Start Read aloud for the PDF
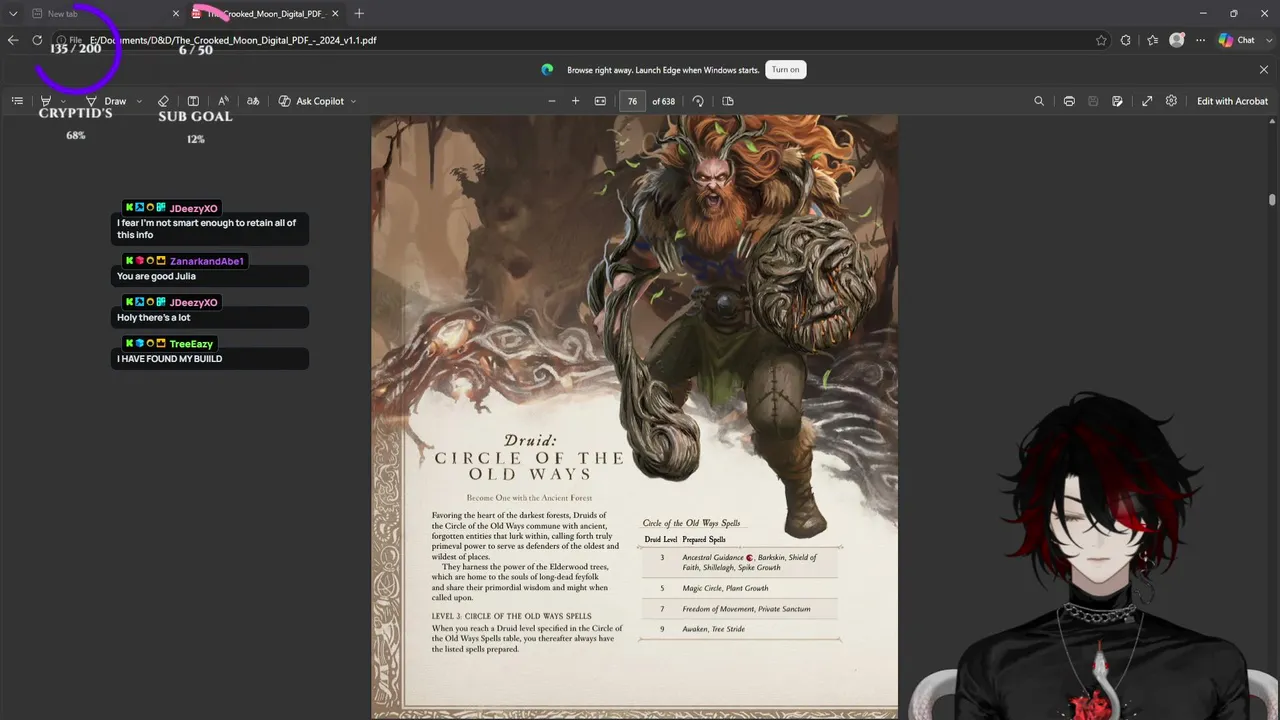 click(x=223, y=101)
